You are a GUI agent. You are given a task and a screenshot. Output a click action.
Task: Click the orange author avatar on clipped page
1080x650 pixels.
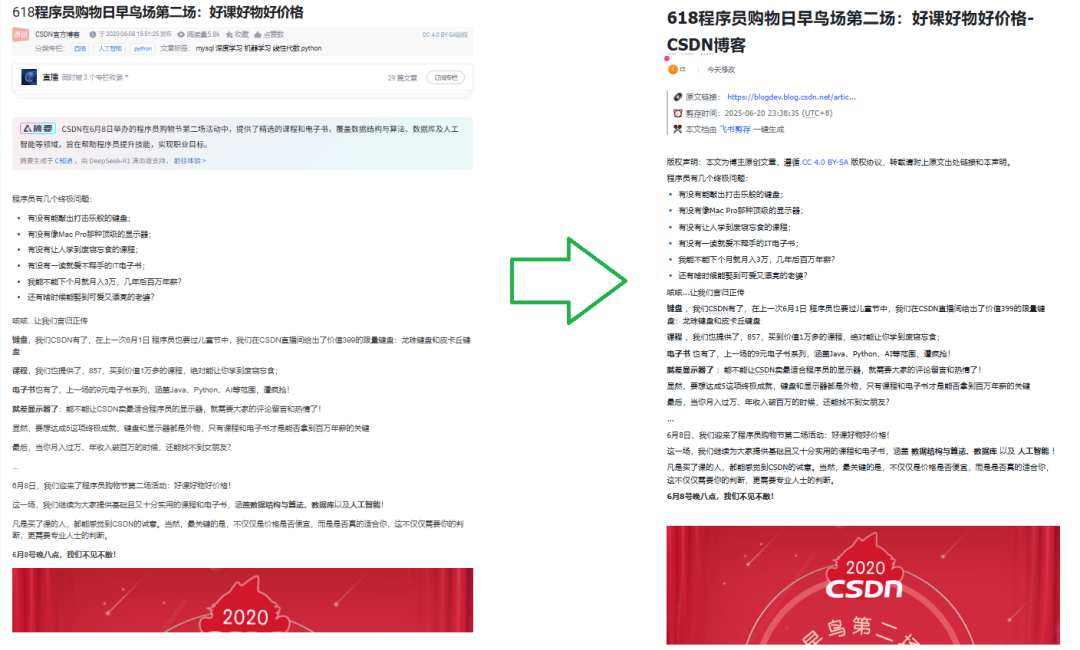(x=672, y=69)
